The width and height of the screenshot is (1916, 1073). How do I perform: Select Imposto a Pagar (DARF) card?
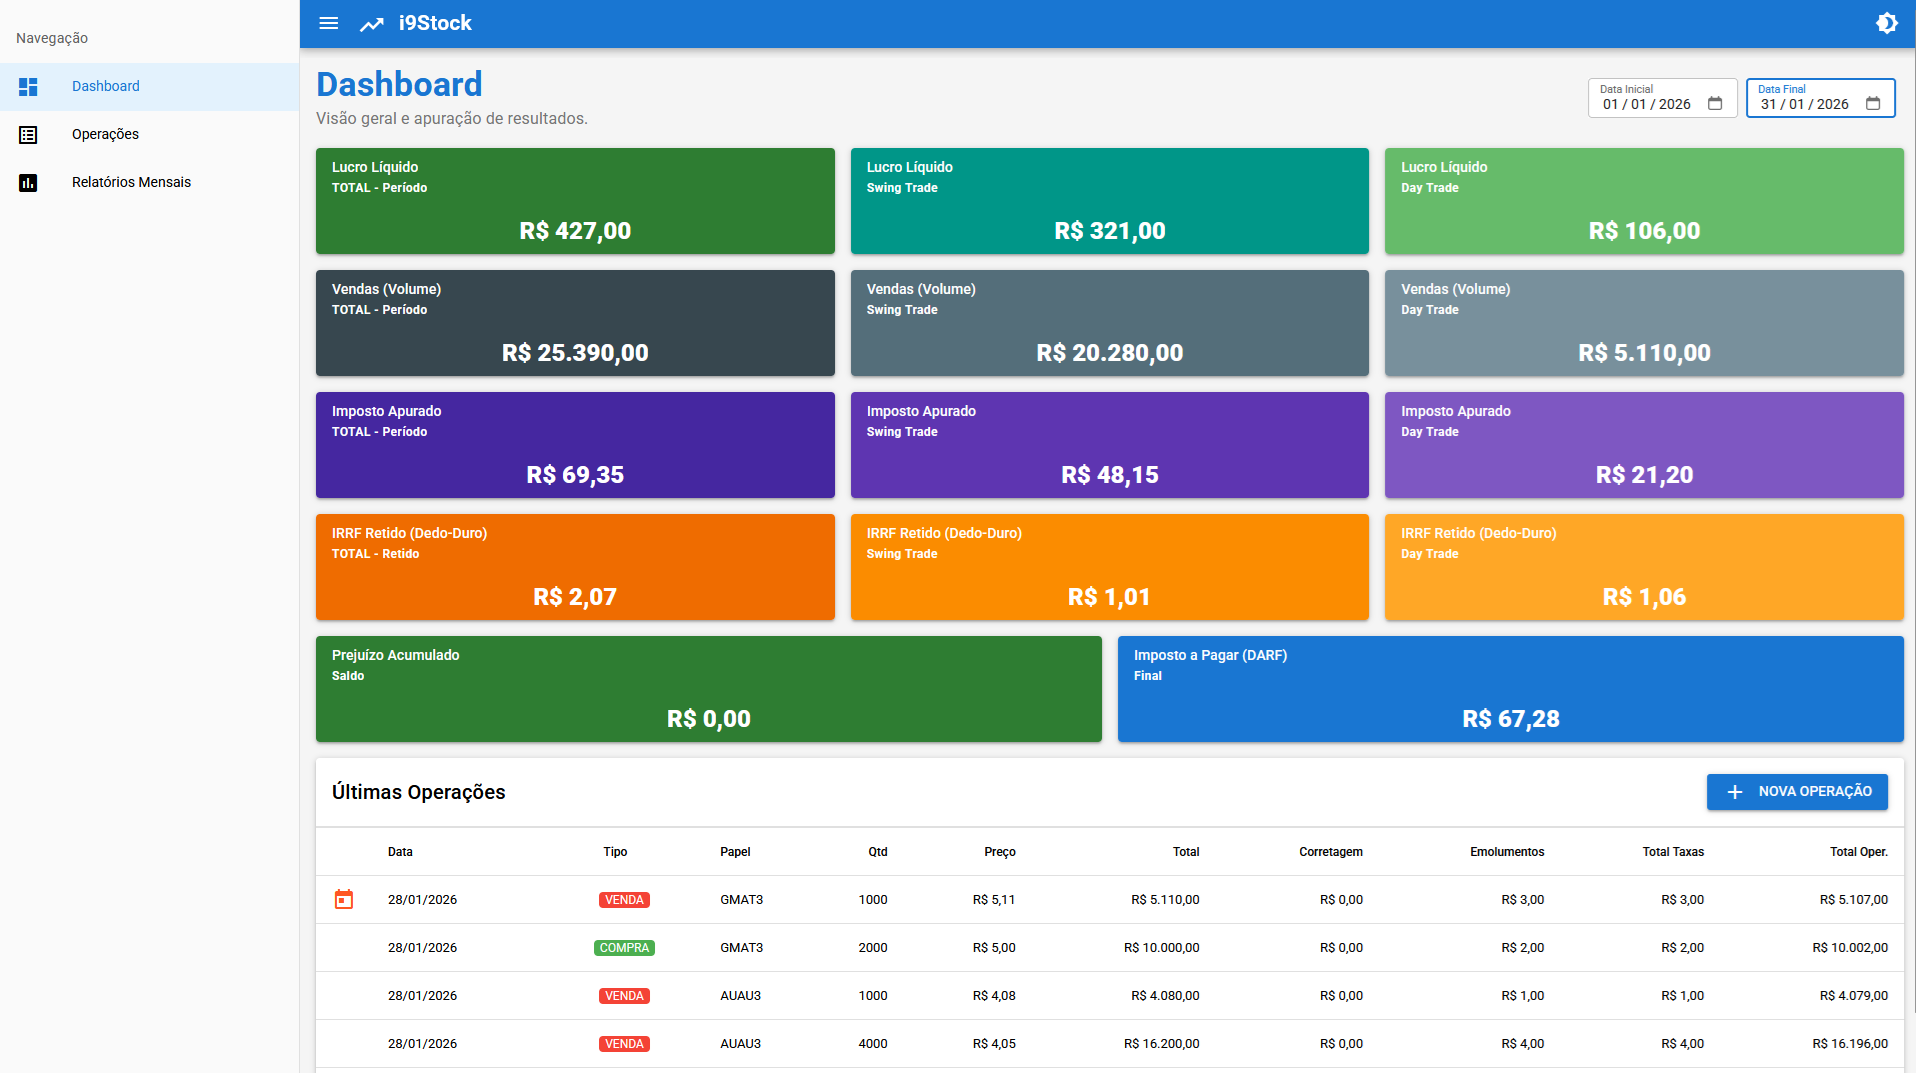1511,689
